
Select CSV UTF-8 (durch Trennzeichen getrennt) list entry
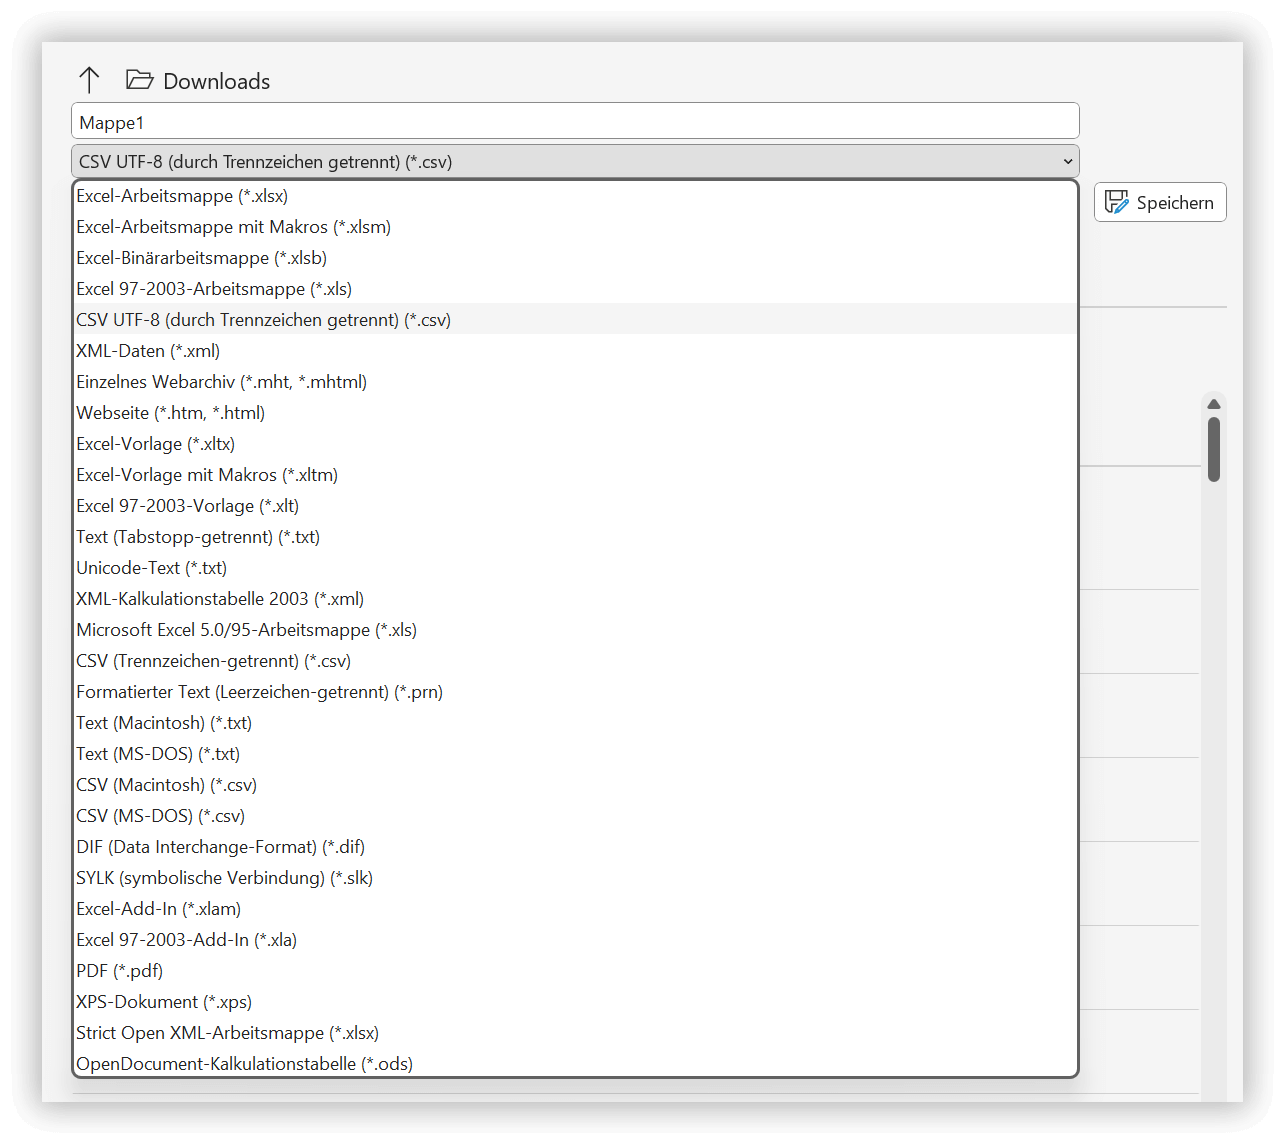click(575, 320)
